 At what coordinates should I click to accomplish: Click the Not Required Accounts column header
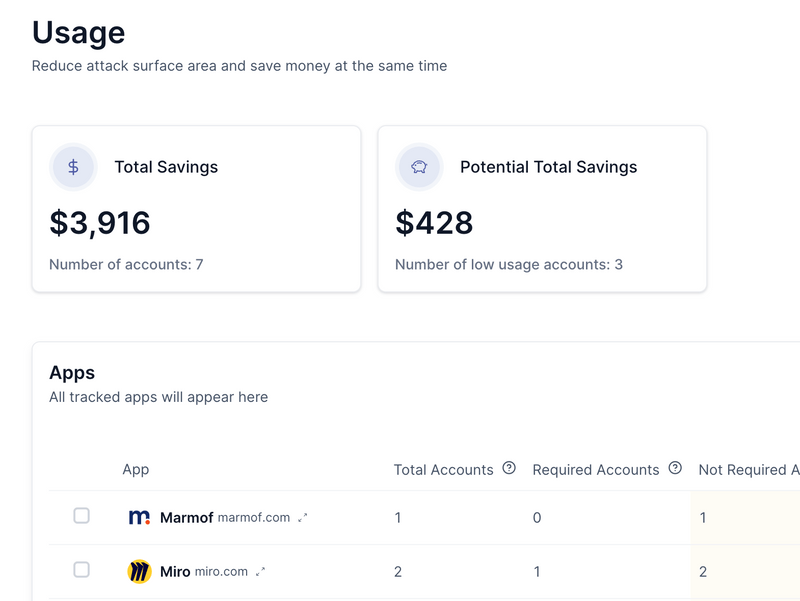coord(748,469)
